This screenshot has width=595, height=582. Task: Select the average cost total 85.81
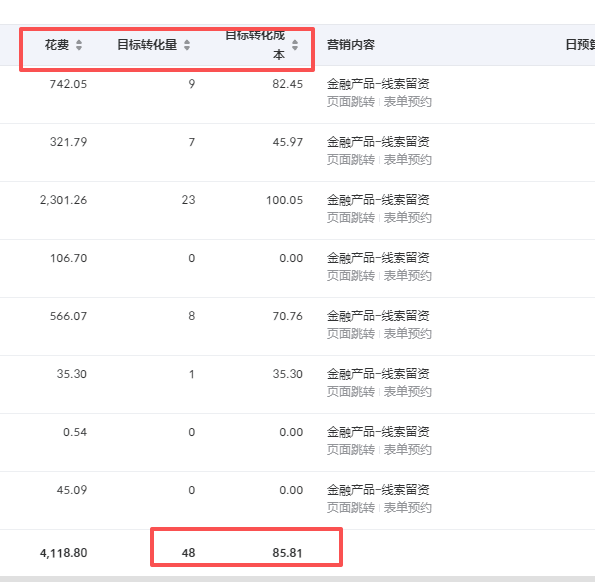(x=287, y=553)
